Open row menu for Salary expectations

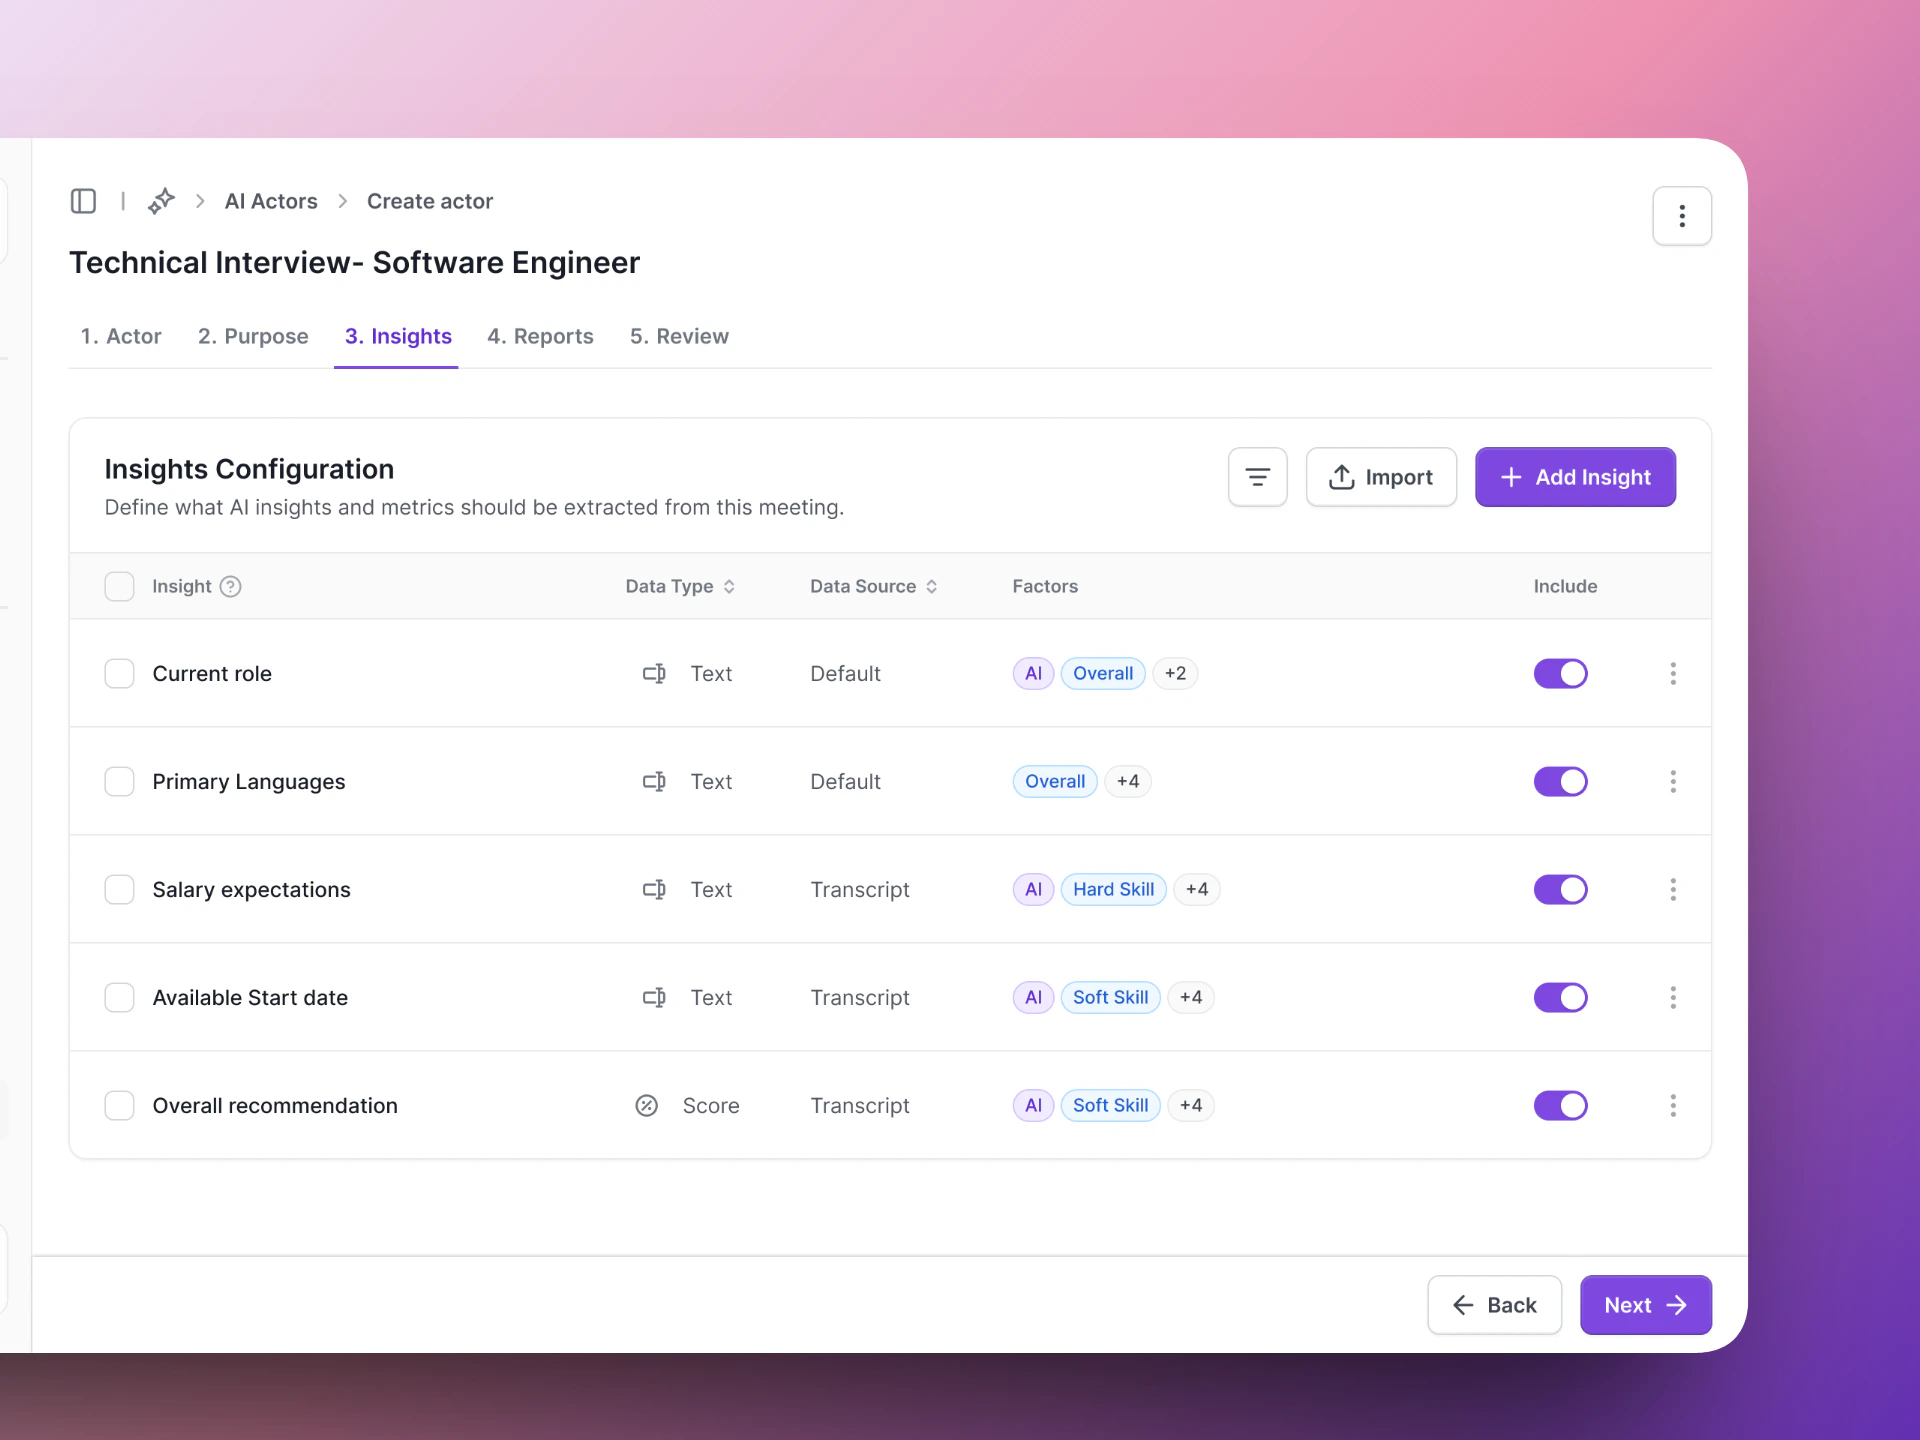click(x=1672, y=890)
